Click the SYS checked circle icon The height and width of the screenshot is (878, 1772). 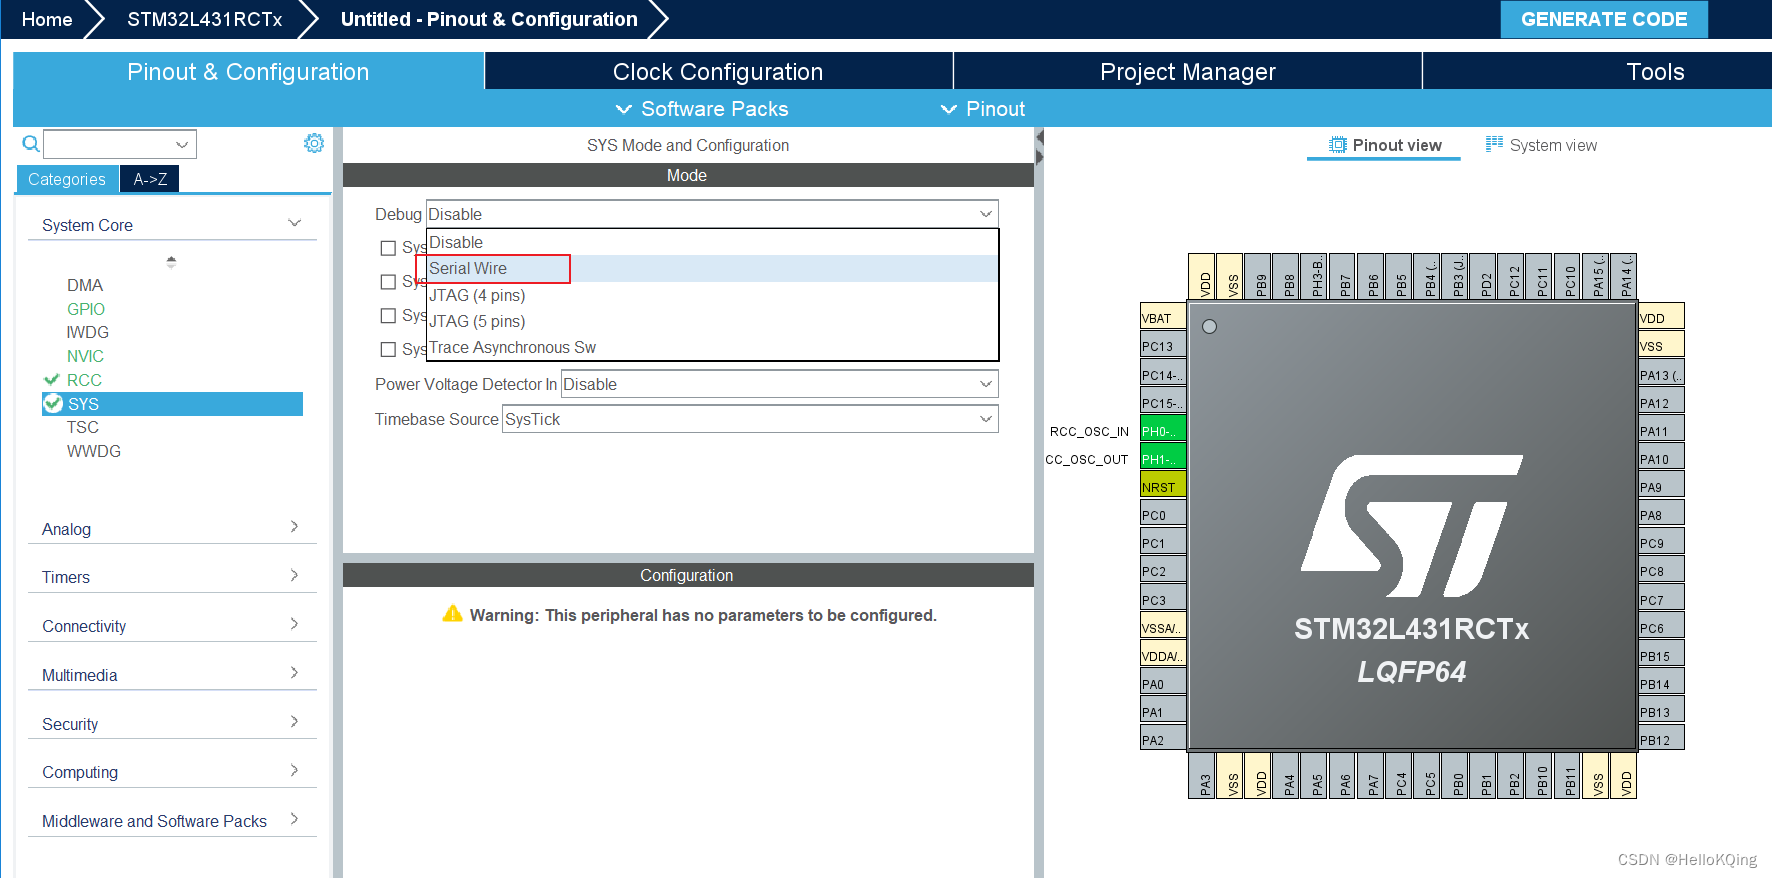pos(54,403)
